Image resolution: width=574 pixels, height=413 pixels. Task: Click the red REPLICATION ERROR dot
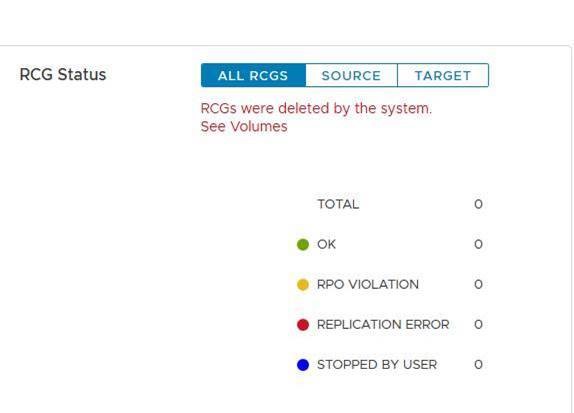coord(303,325)
